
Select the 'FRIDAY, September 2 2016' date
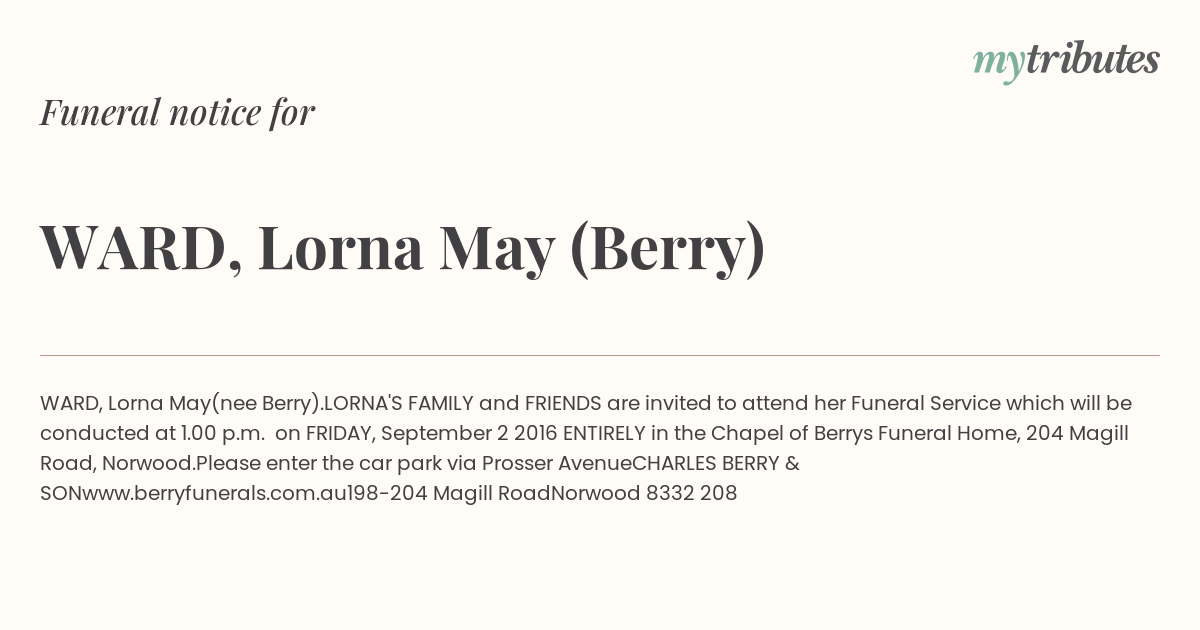(432, 433)
